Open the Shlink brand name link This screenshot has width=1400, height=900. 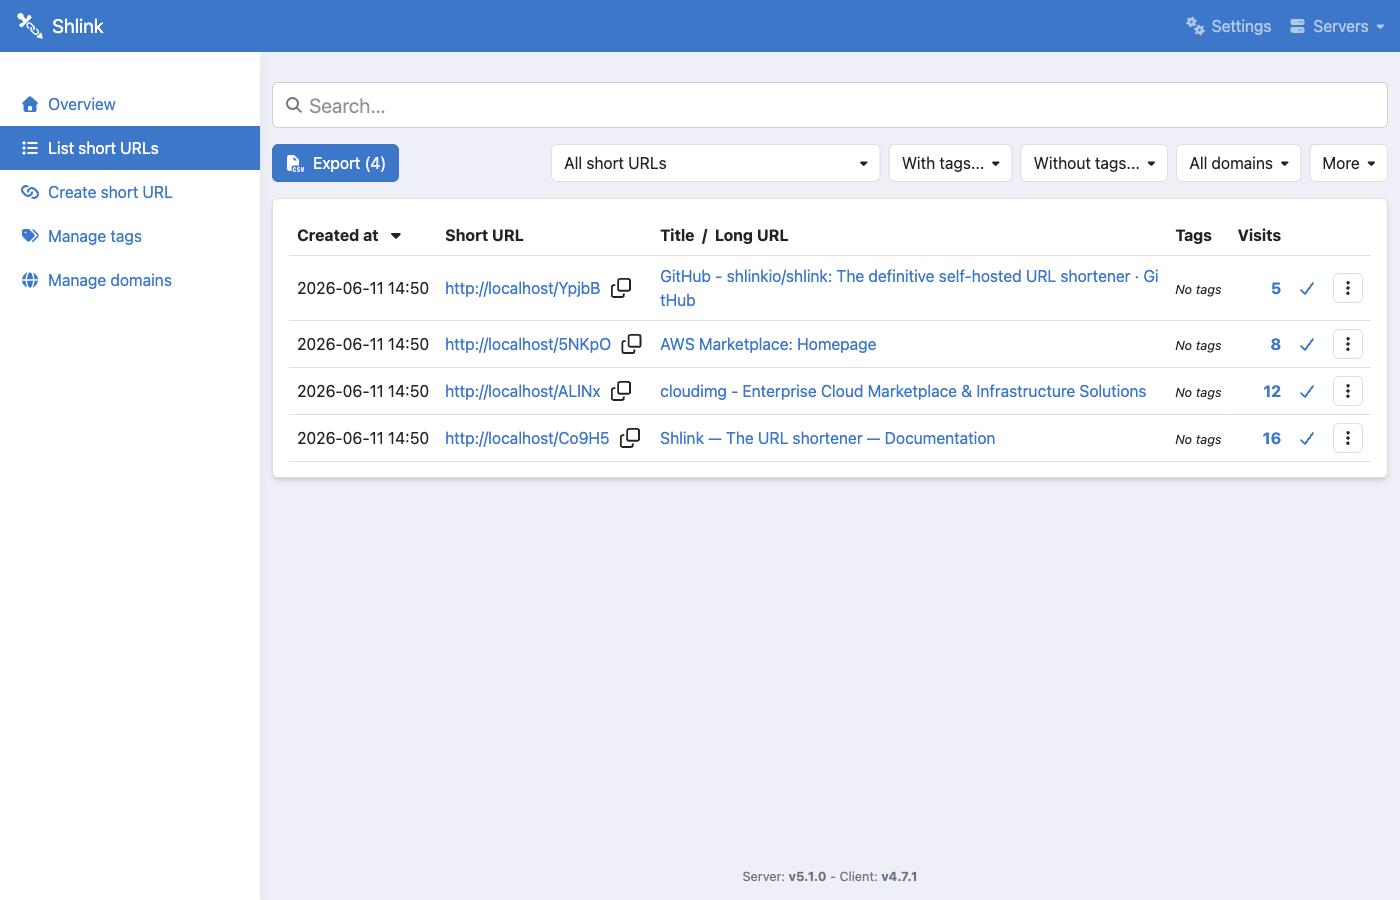tap(78, 26)
